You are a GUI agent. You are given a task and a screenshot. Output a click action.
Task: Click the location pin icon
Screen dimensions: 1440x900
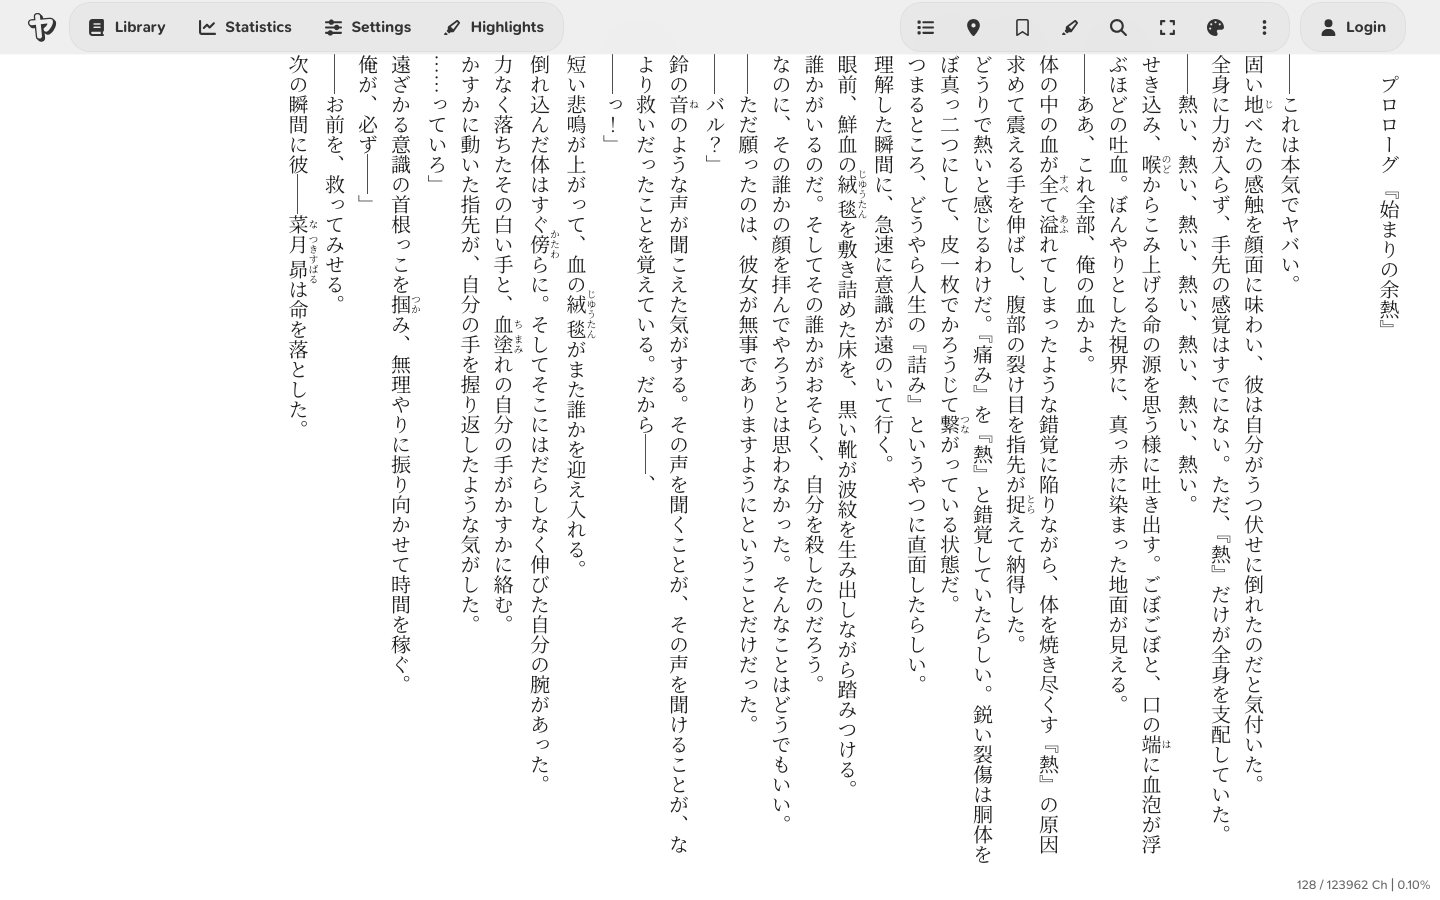click(x=974, y=28)
